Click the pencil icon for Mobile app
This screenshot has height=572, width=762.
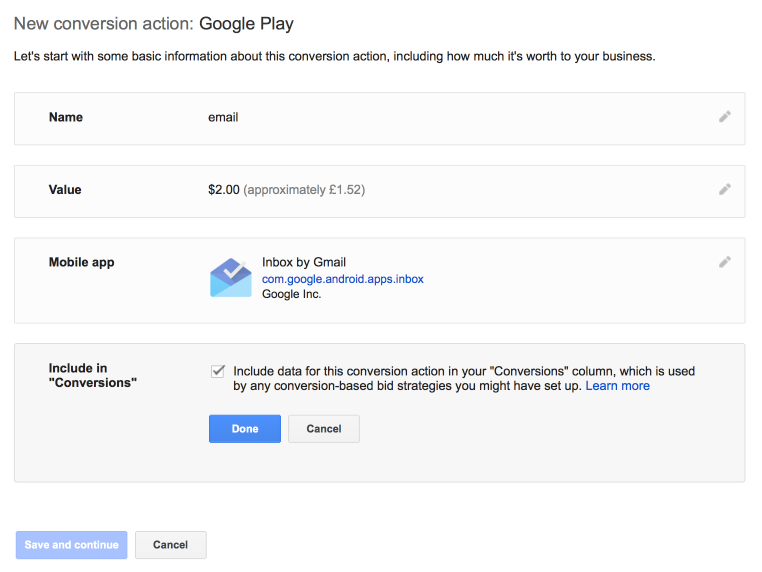724,262
